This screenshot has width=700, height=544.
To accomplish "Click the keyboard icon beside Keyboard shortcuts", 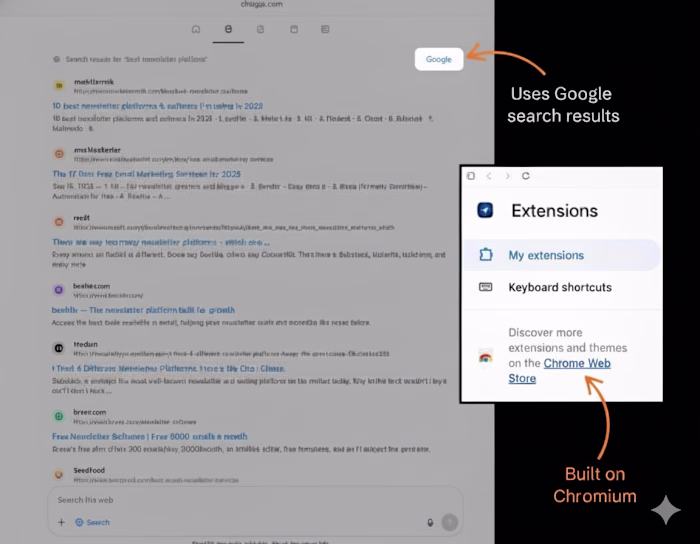I will (486, 287).
